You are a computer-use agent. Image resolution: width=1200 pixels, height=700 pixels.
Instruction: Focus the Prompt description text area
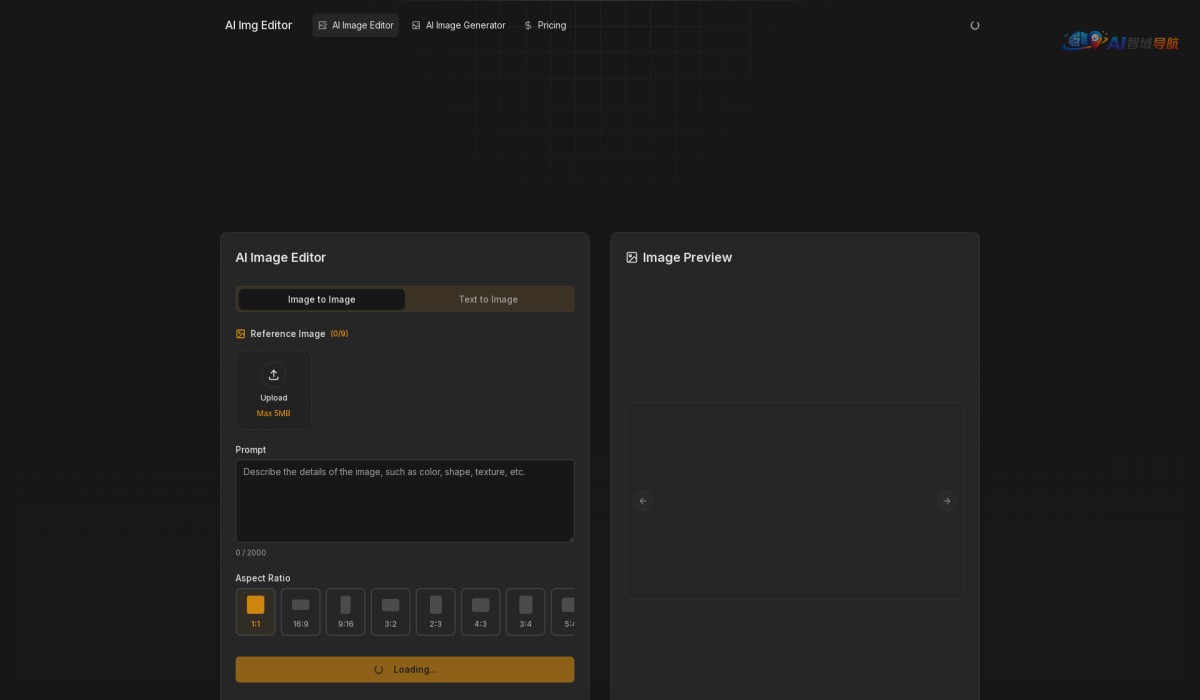[404, 501]
